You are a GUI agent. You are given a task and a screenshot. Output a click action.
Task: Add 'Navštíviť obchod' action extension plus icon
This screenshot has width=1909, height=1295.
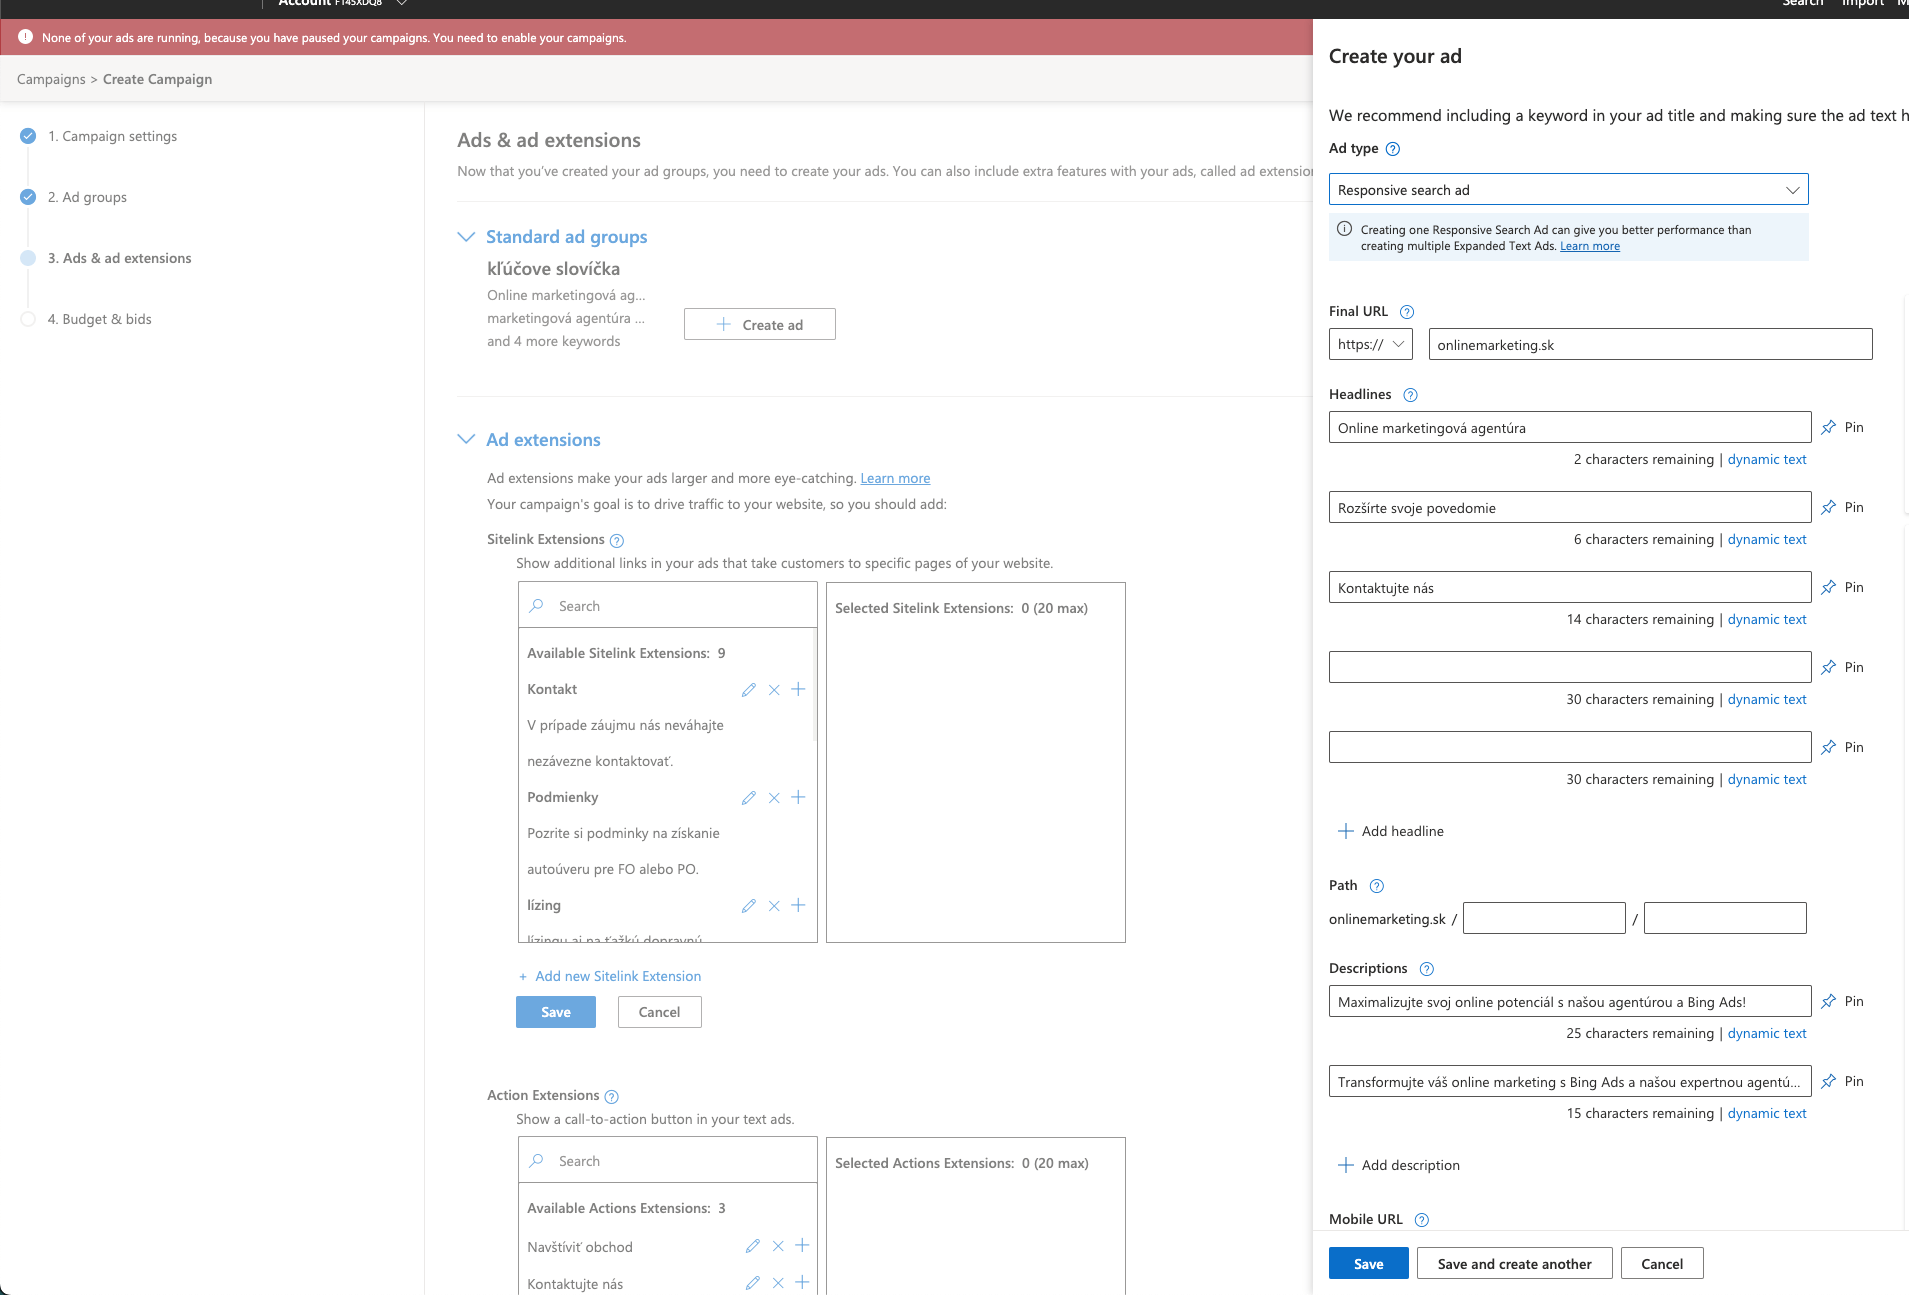click(802, 1246)
